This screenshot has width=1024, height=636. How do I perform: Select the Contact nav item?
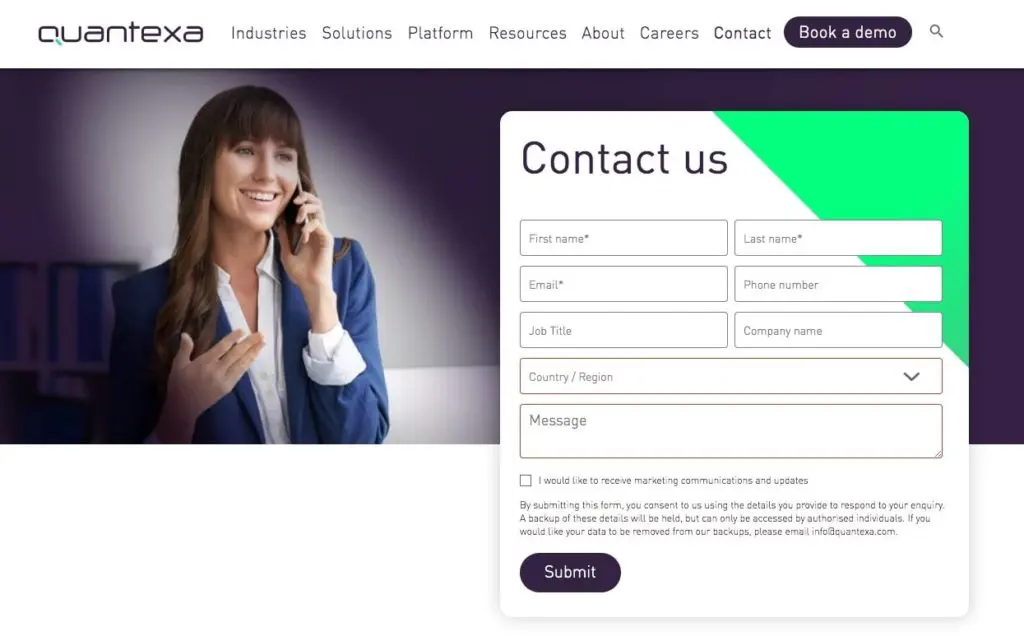coord(742,33)
